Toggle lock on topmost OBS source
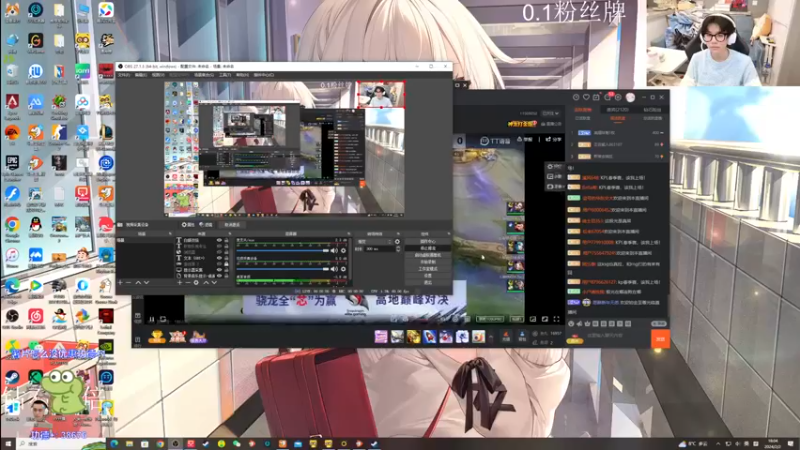This screenshot has width=800, height=450. pos(227,240)
